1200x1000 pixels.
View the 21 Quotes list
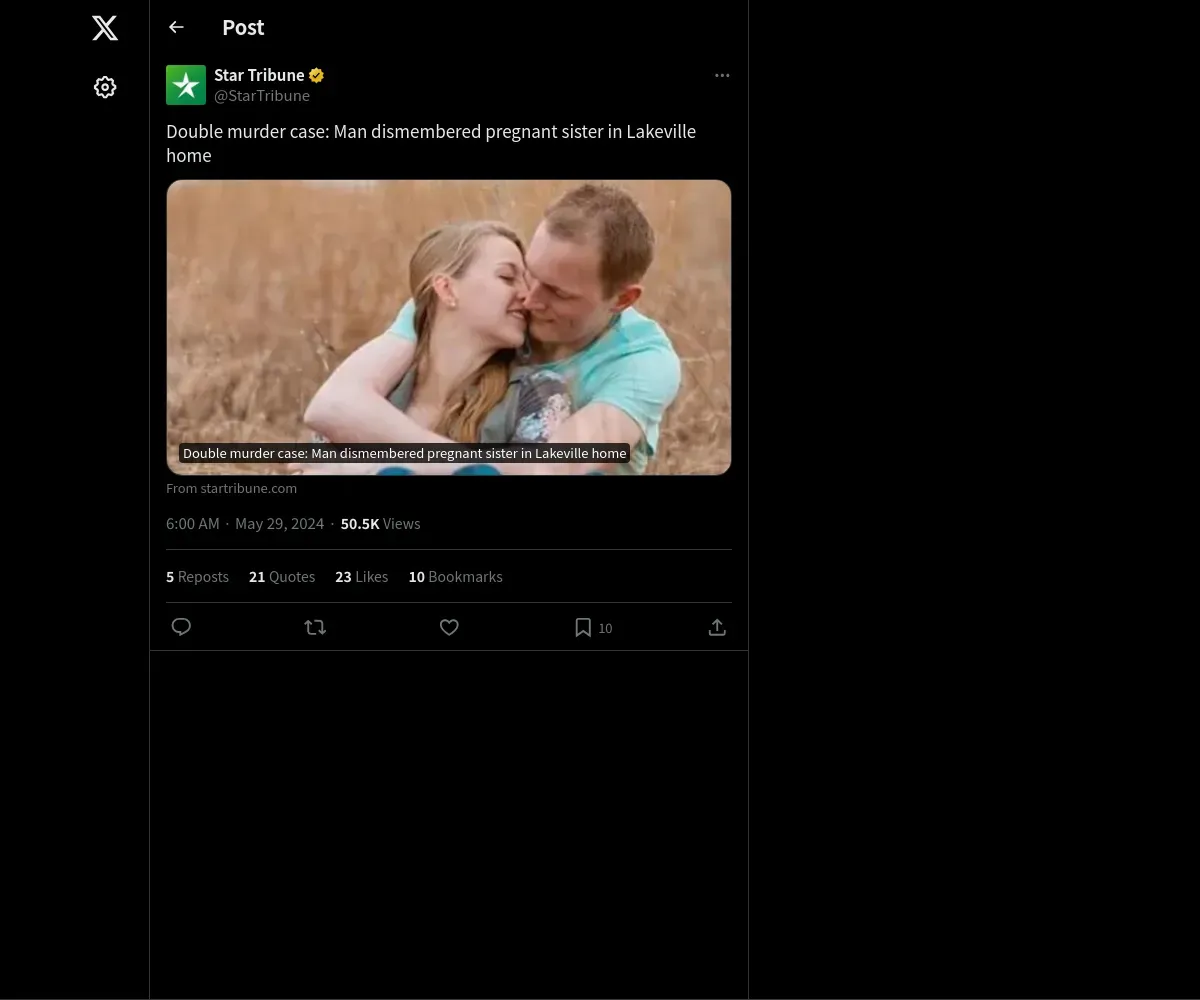(282, 577)
